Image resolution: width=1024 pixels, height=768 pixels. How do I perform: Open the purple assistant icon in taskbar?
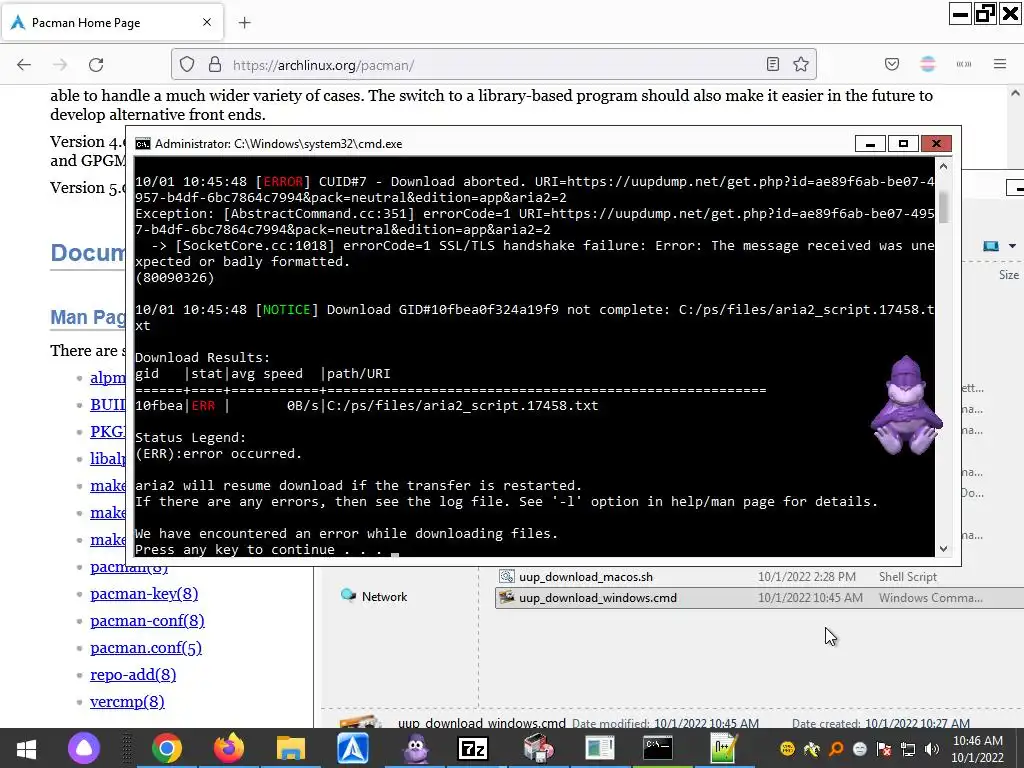[x=84, y=748]
